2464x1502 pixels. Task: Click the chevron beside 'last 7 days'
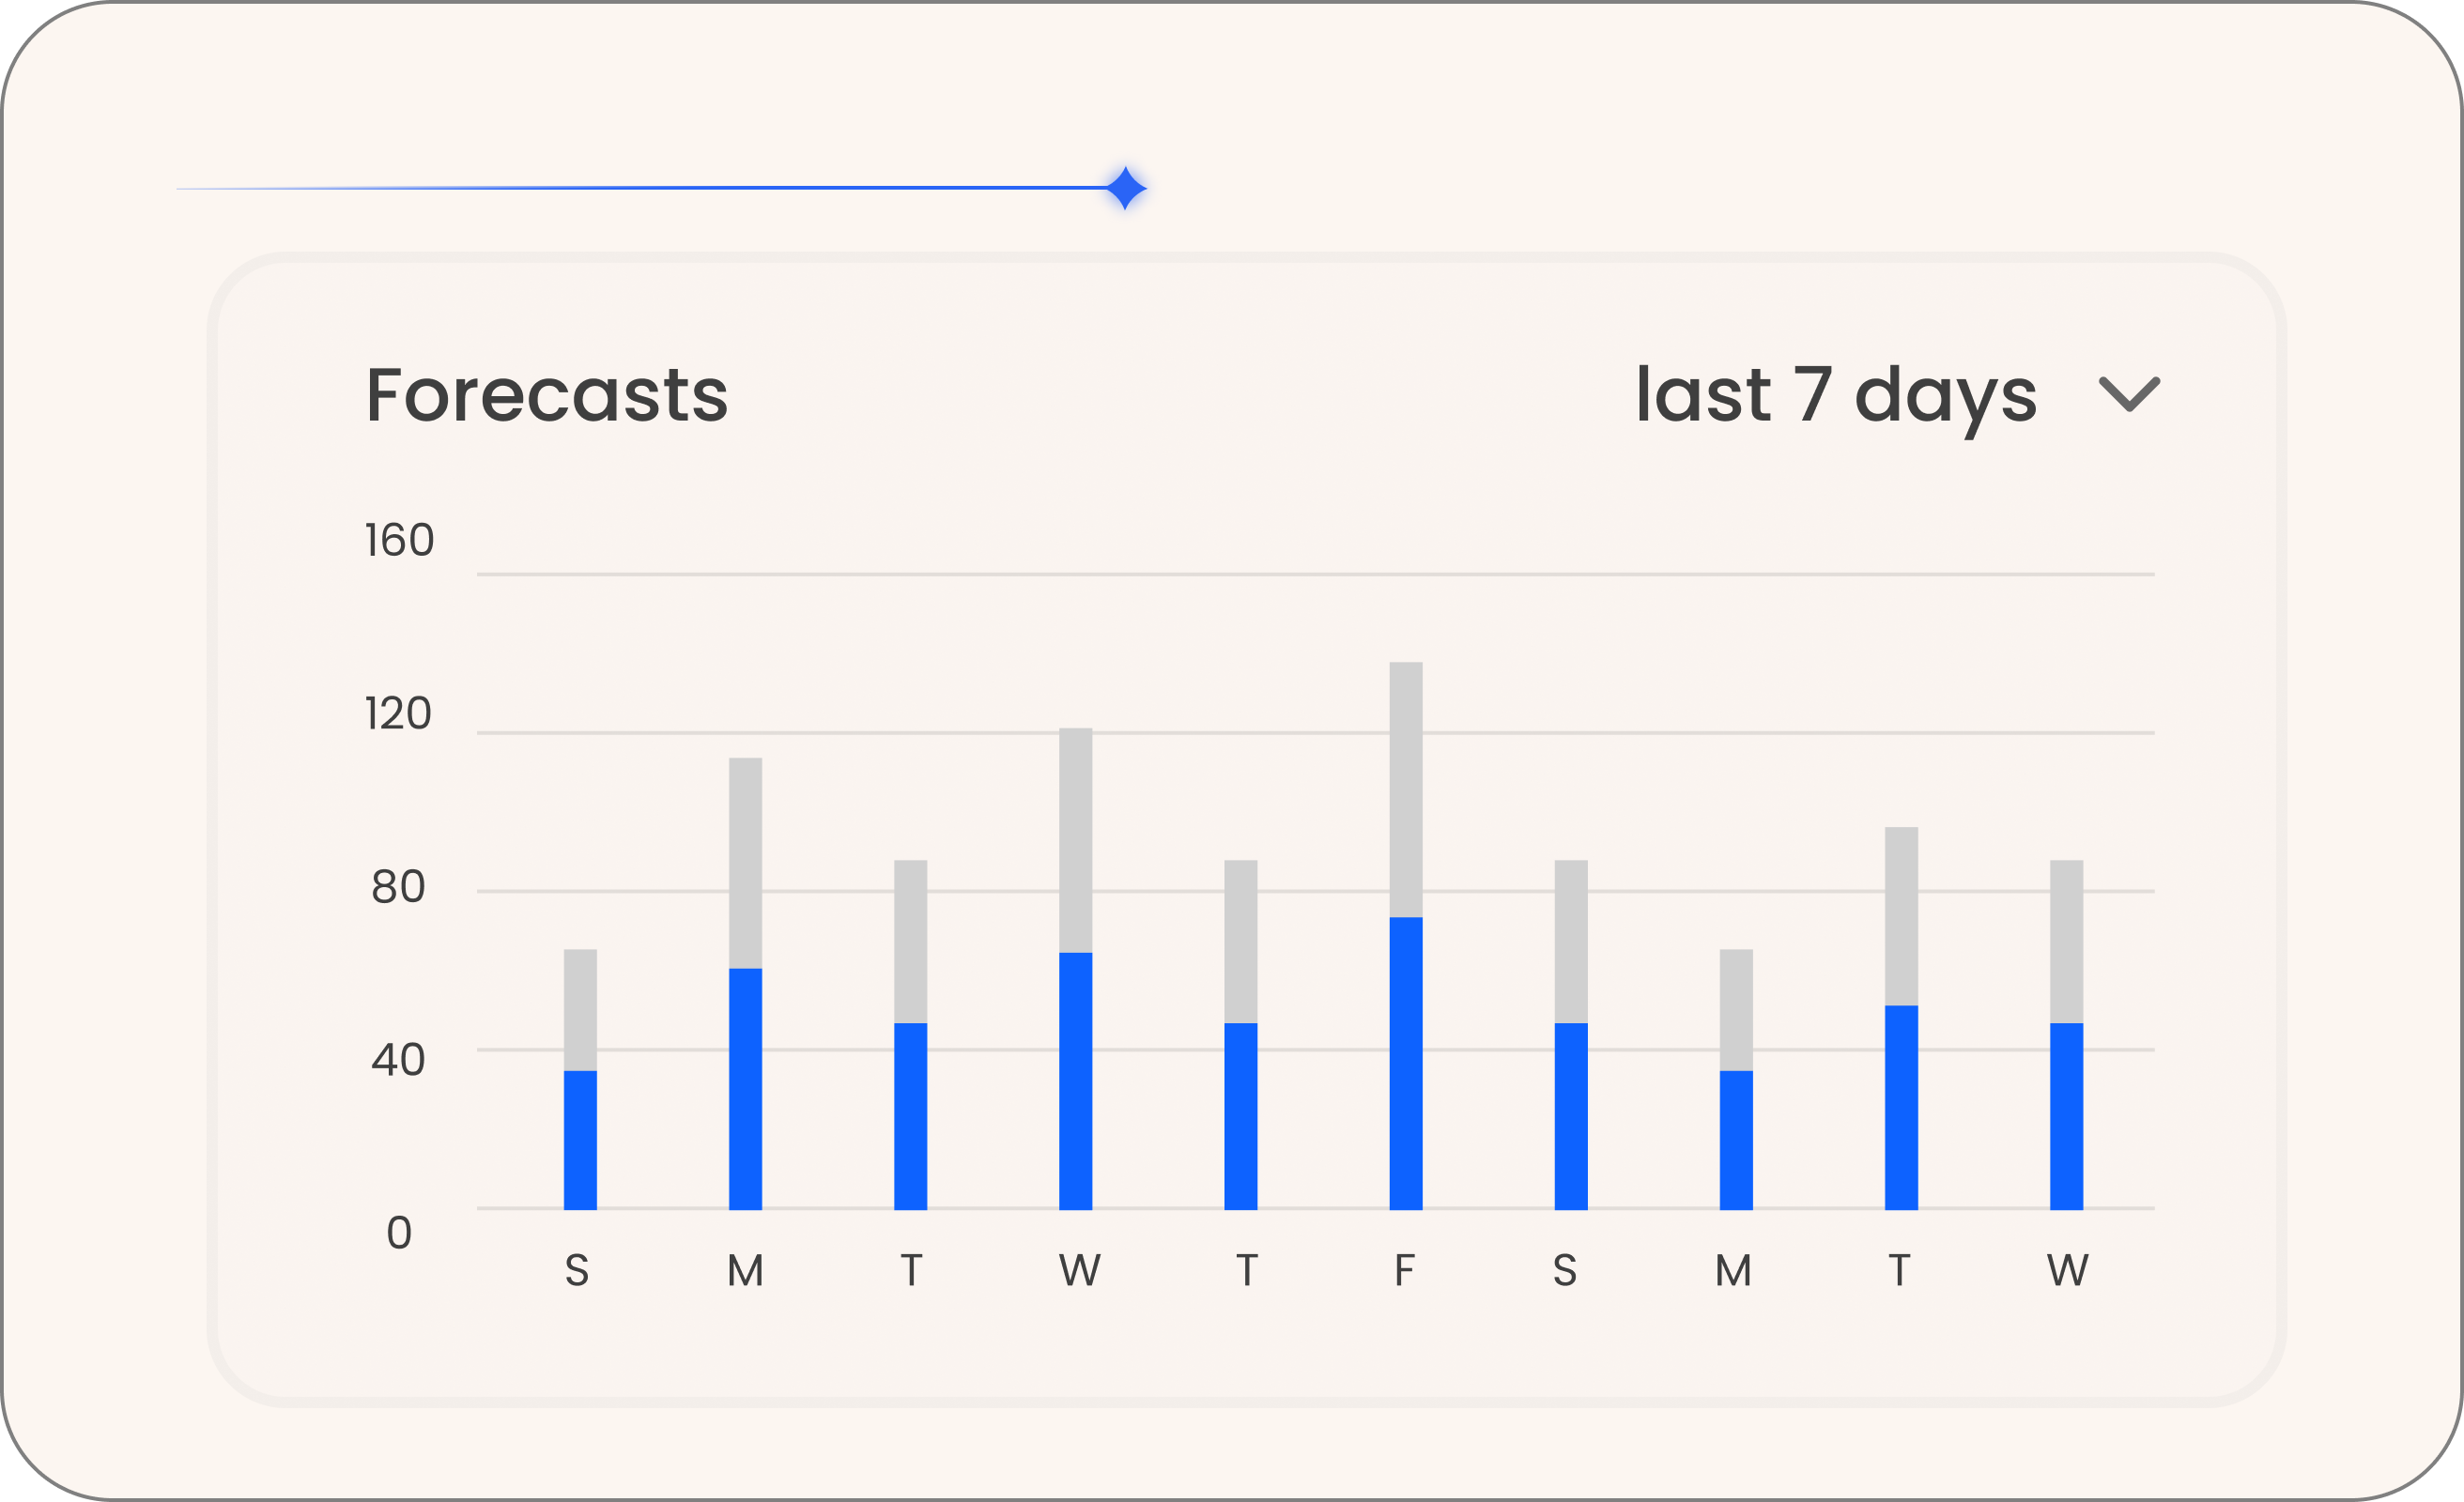click(2130, 396)
